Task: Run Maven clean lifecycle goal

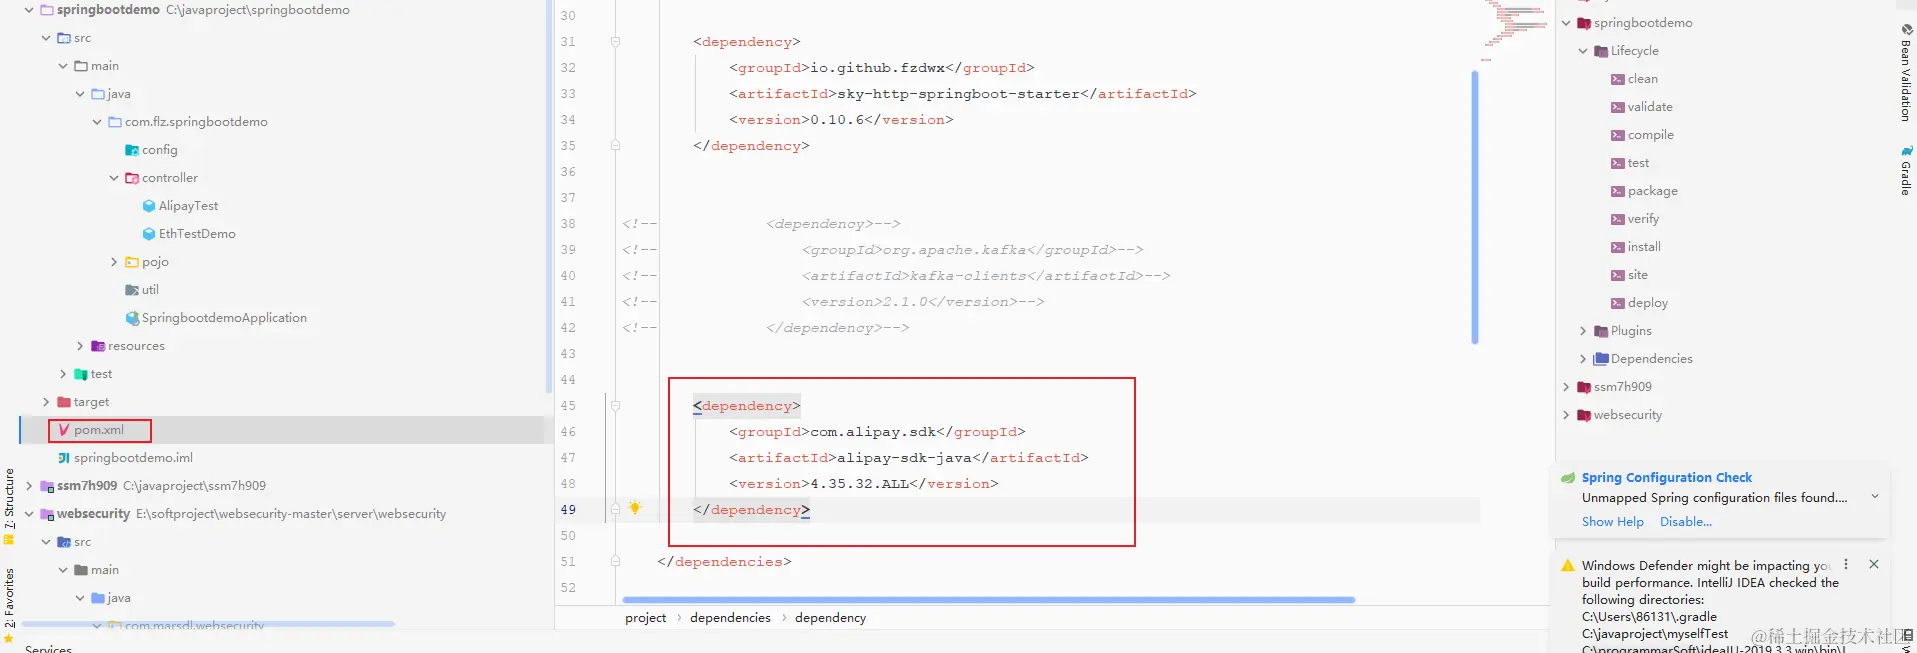Action: pos(1642,79)
